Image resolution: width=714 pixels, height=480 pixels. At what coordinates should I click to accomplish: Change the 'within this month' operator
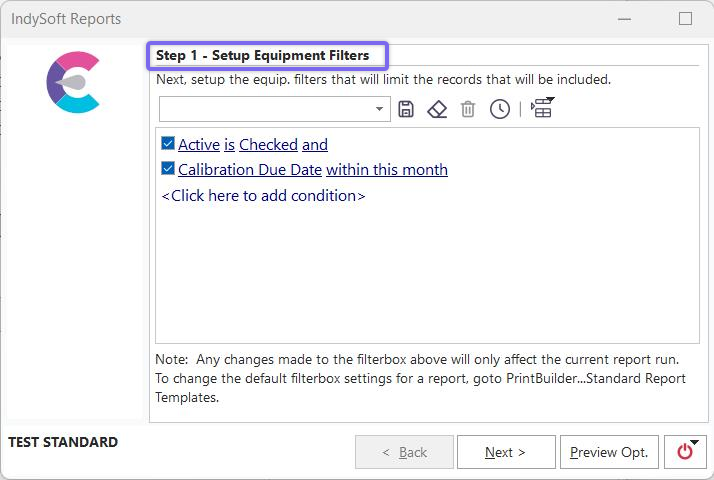(x=387, y=170)
